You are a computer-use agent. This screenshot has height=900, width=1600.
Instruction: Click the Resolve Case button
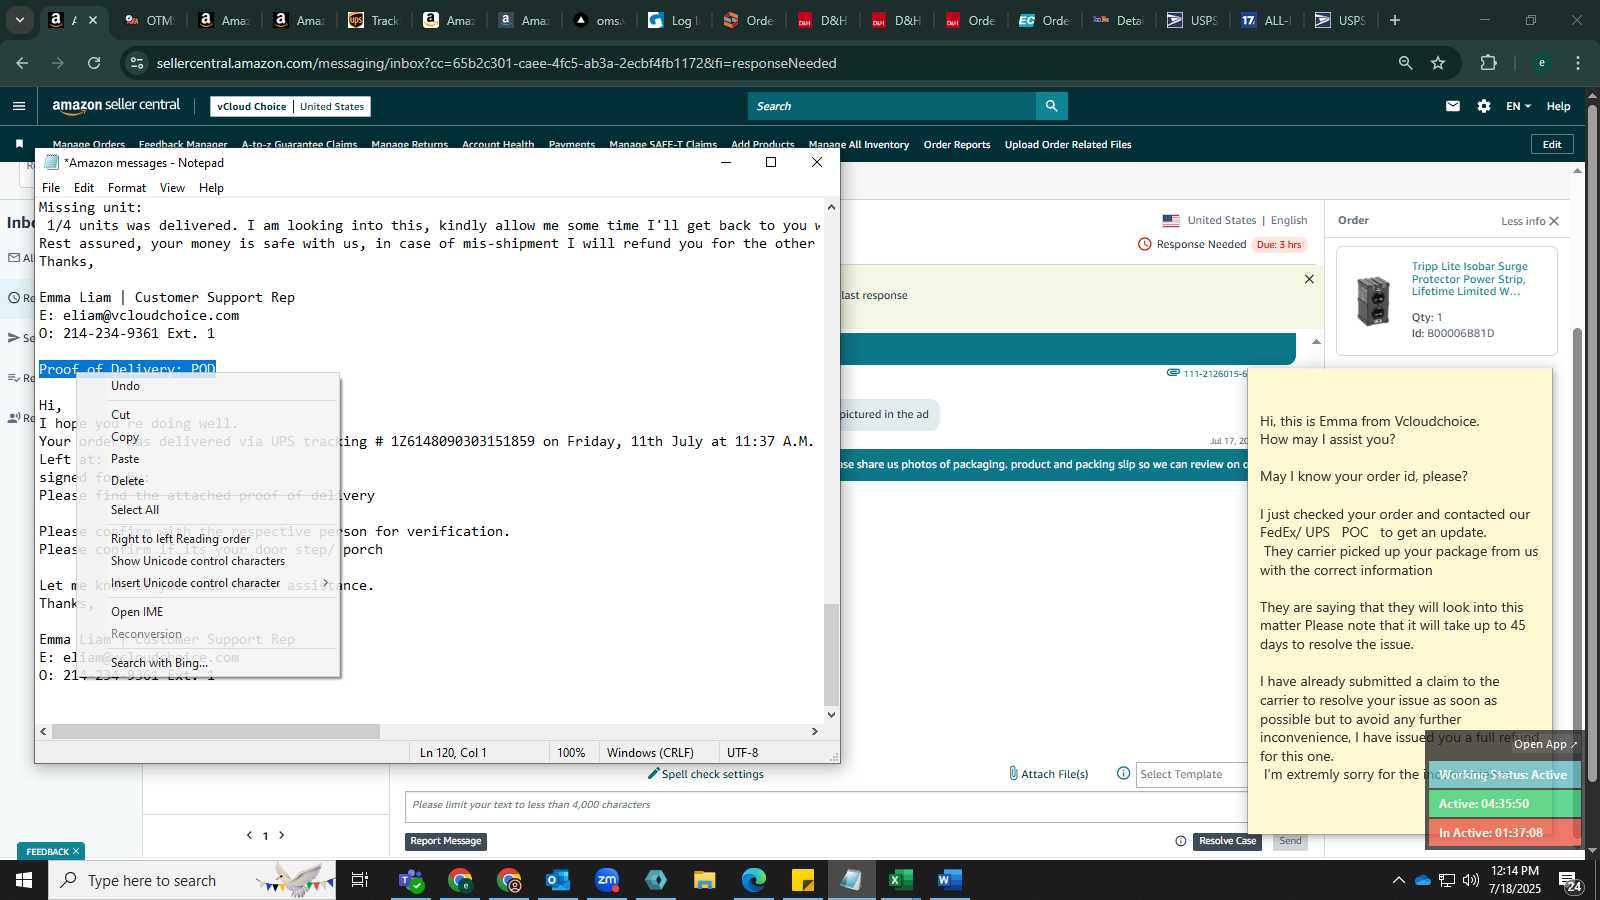click(x=1227, y=841)
